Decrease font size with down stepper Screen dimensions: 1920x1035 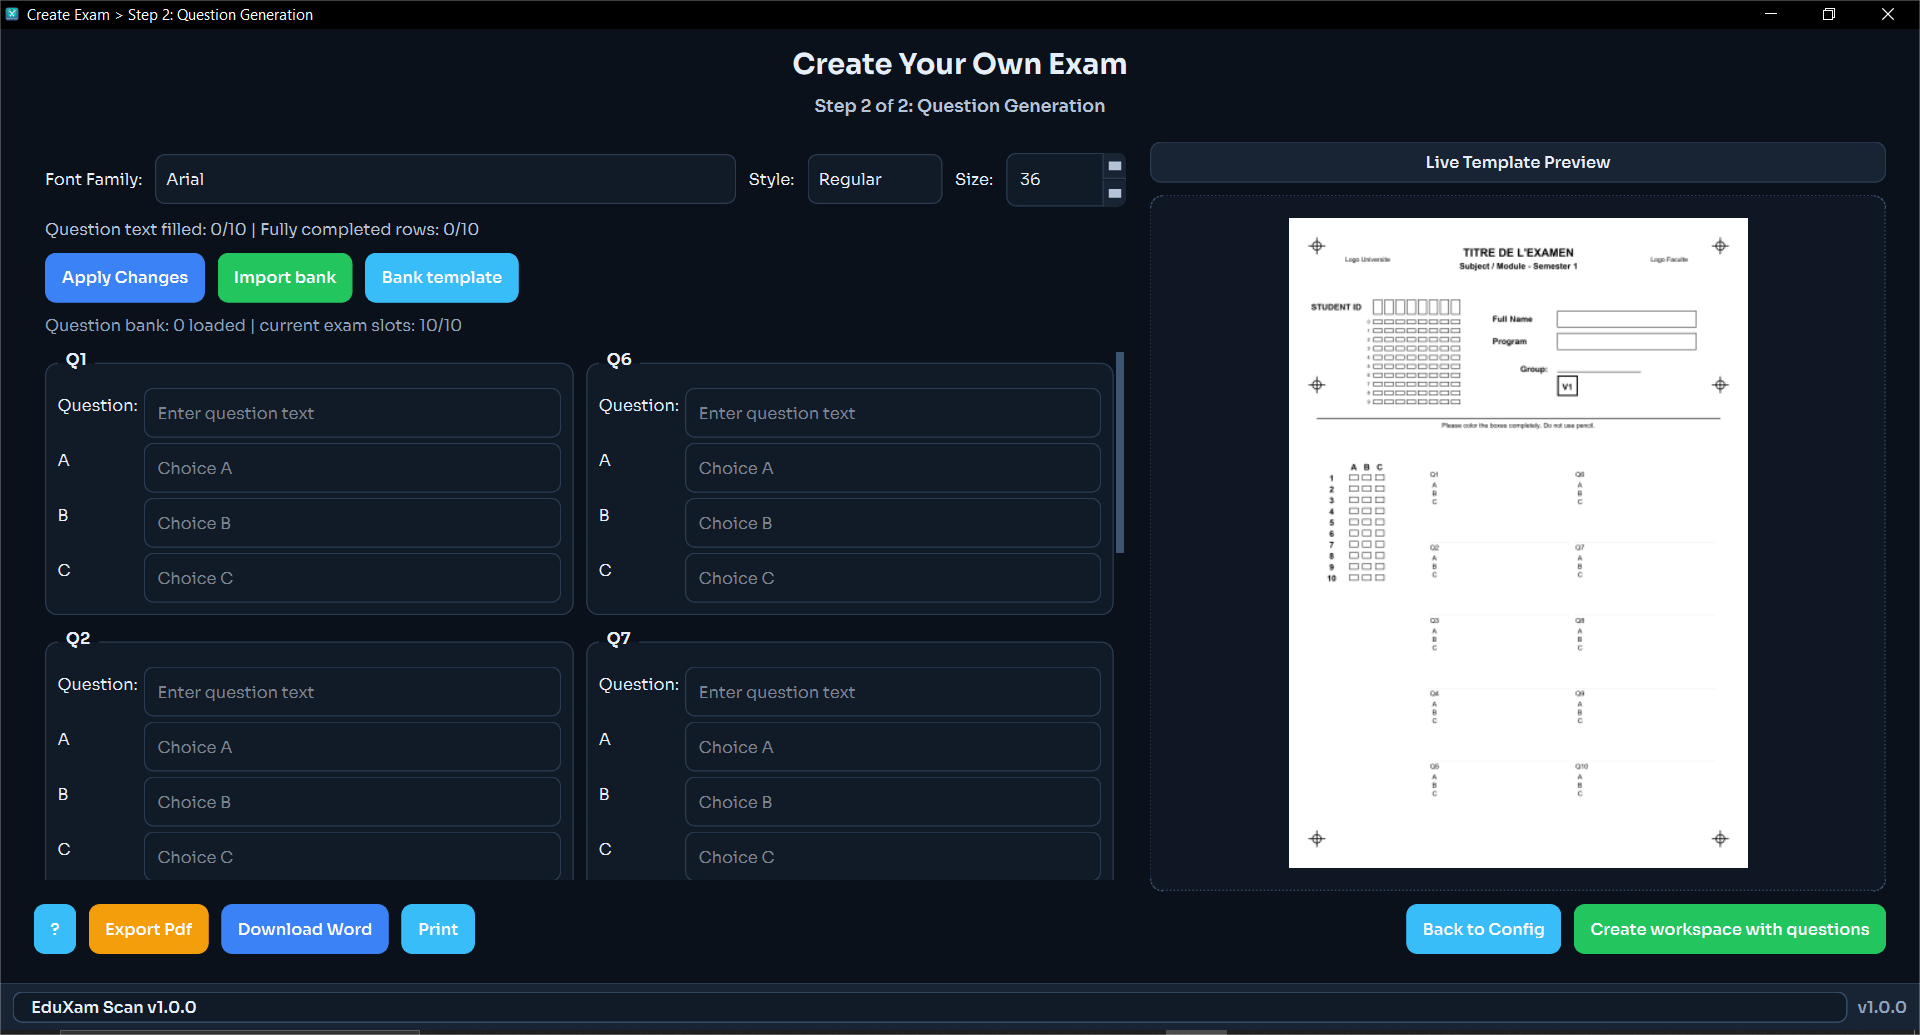[x=1115, y=193]
